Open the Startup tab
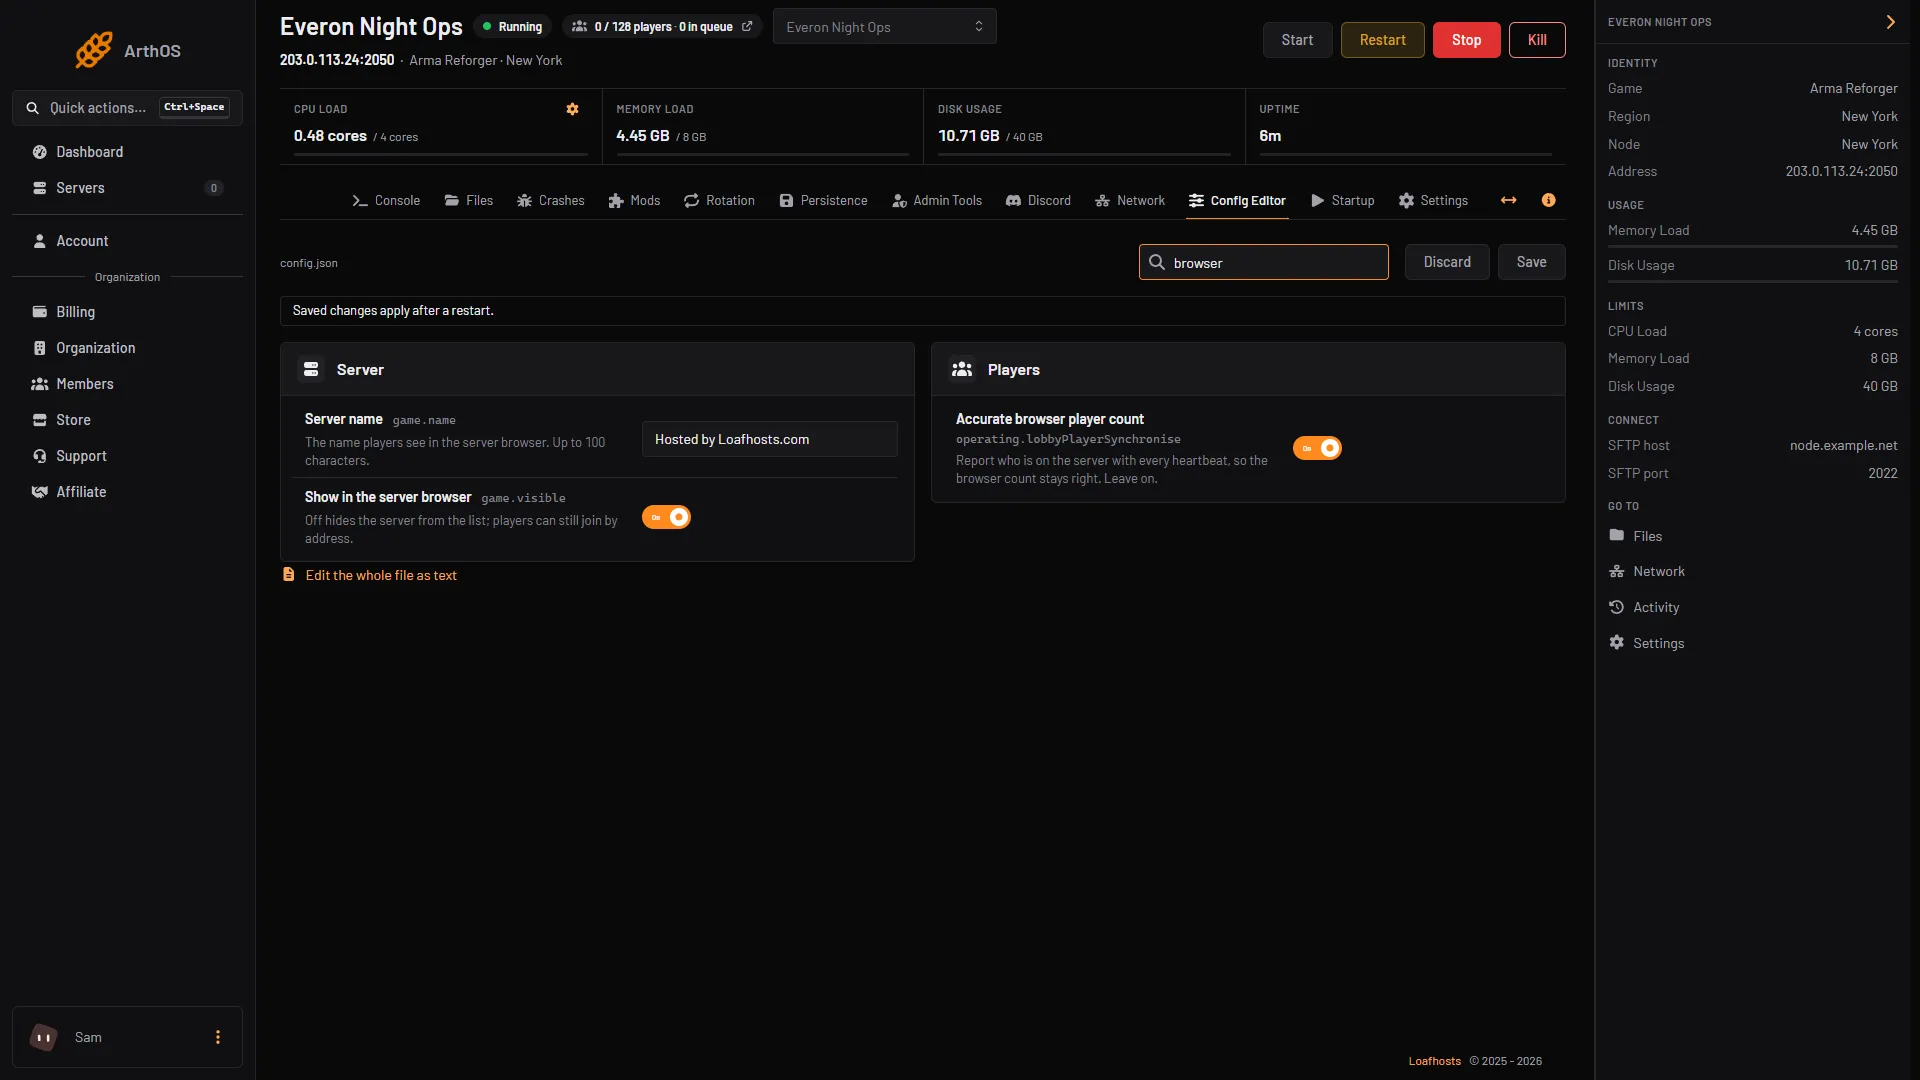This screenshot has width=1920, height=1080. pyautogui.click(x=1343, y=201)
